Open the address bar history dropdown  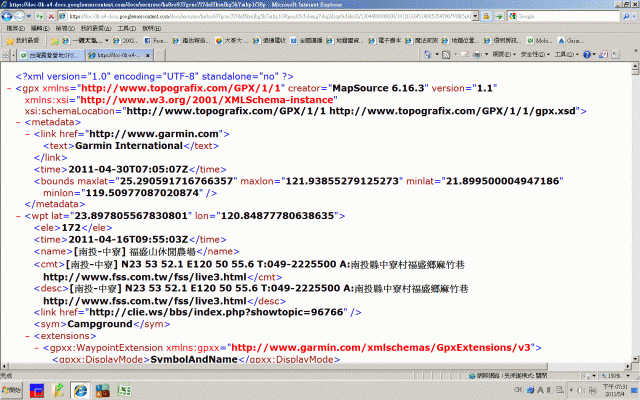476,16
